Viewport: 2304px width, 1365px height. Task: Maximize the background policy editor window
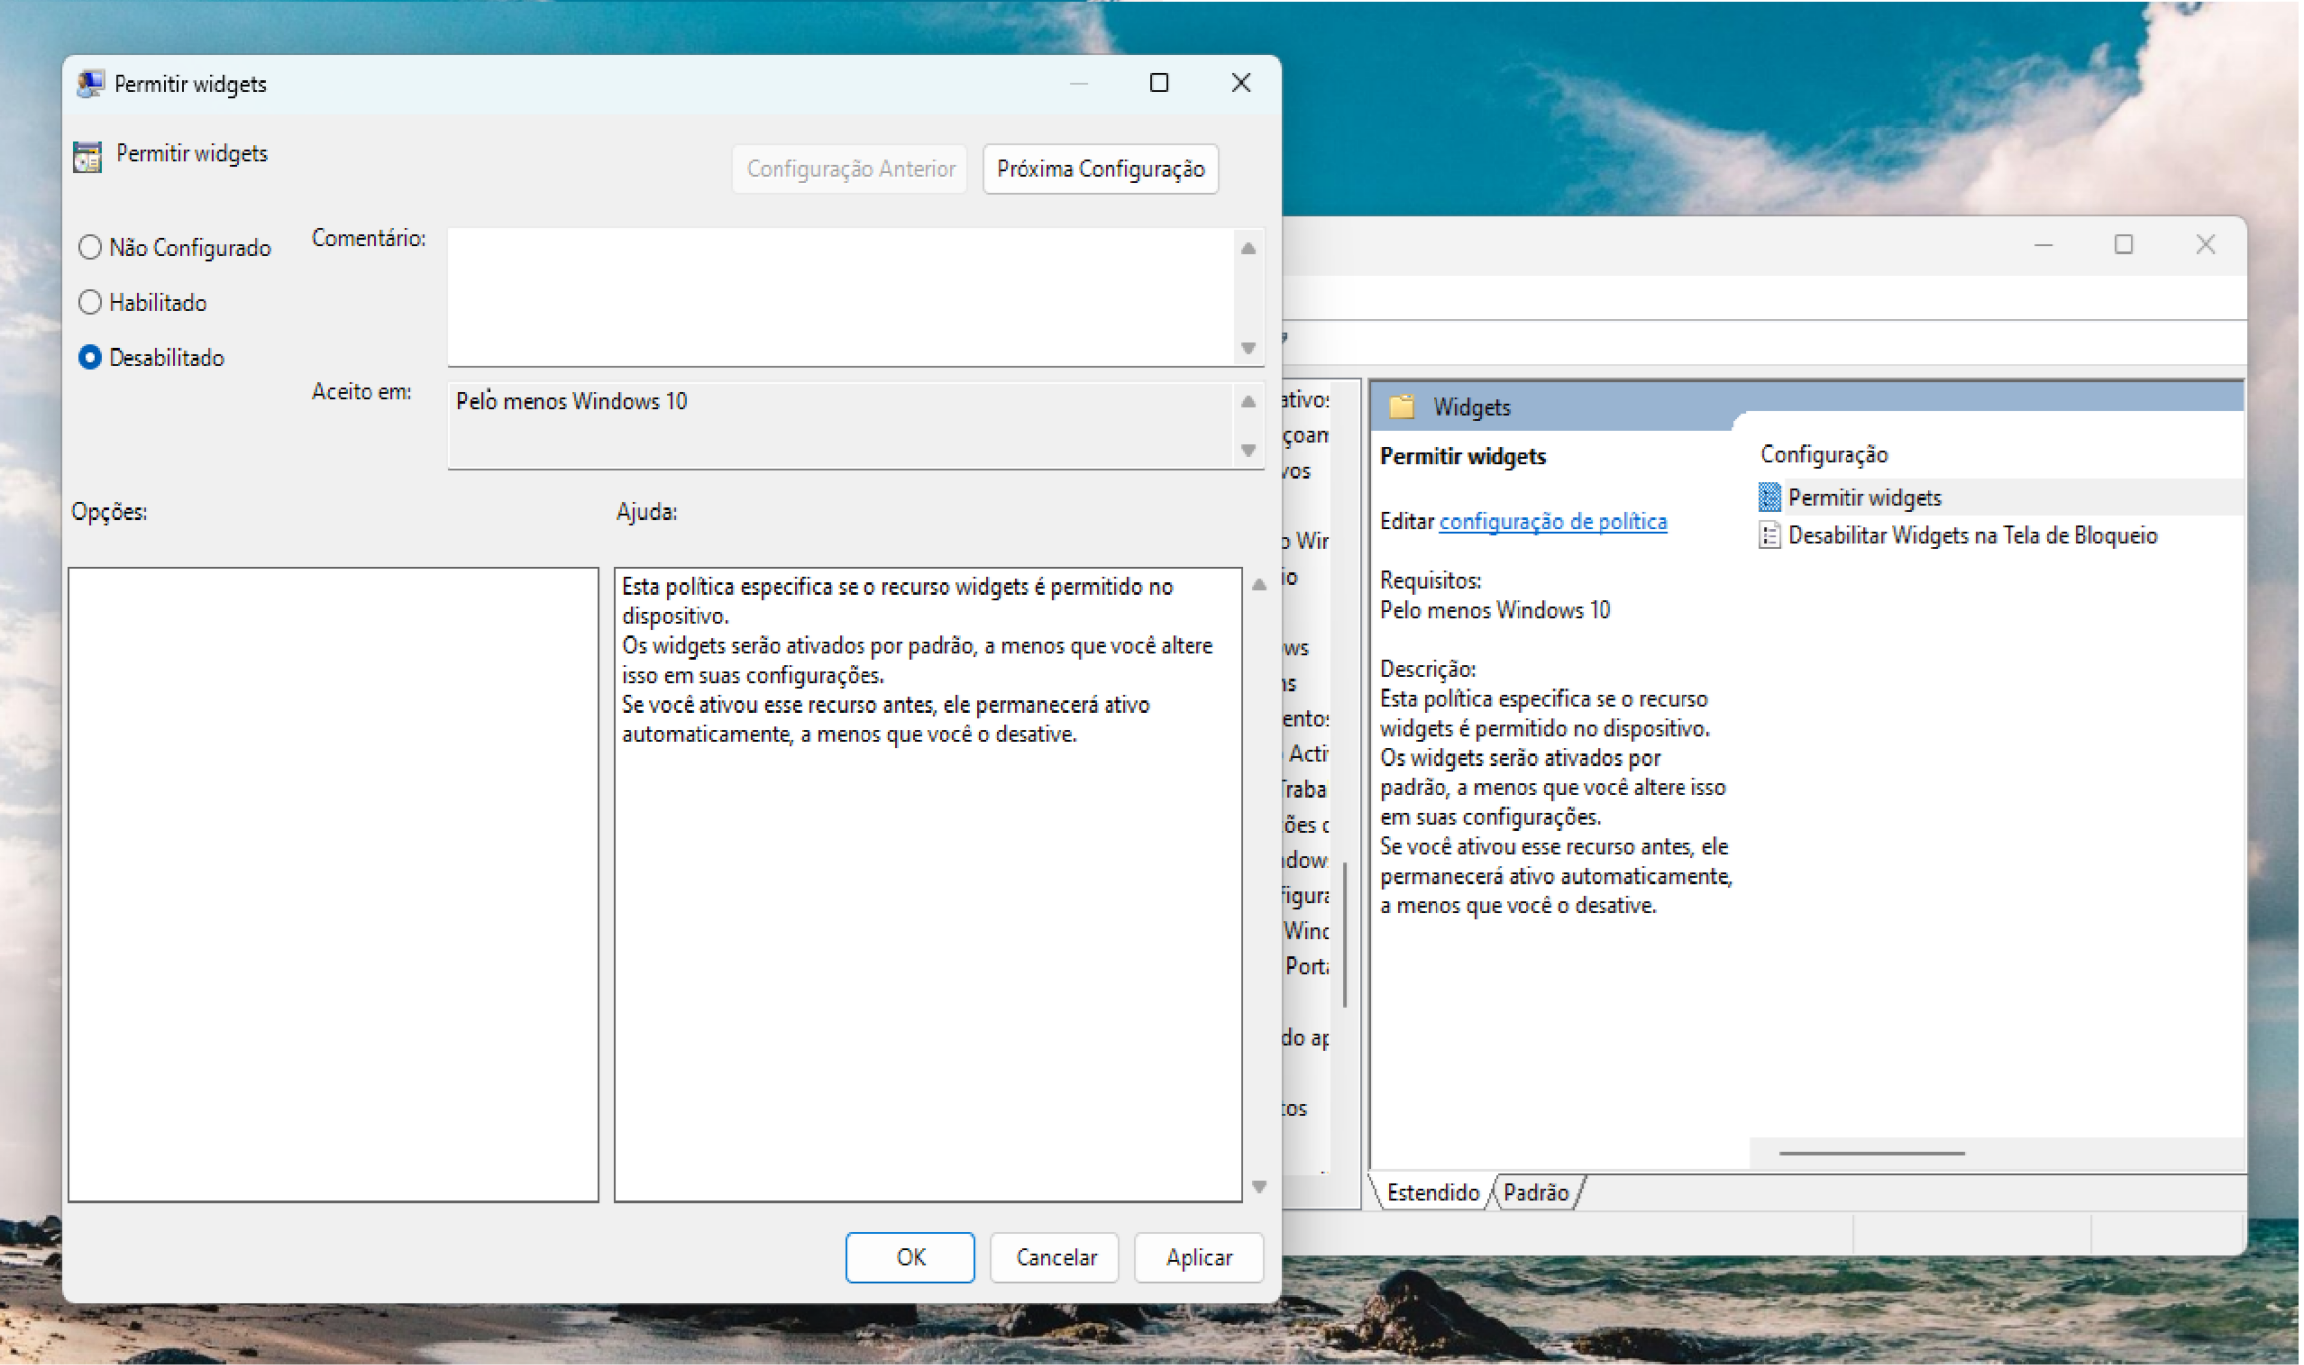coord(2124,245)
